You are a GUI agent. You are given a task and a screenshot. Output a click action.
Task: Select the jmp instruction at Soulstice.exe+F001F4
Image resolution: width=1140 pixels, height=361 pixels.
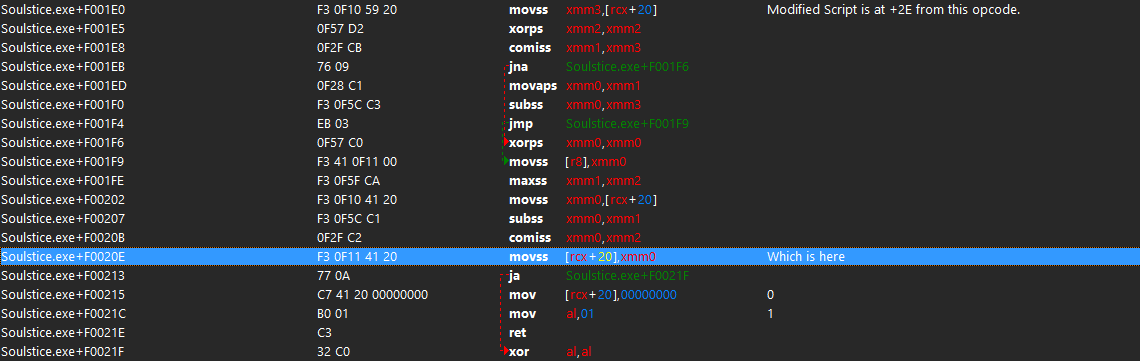click(521, 123)
